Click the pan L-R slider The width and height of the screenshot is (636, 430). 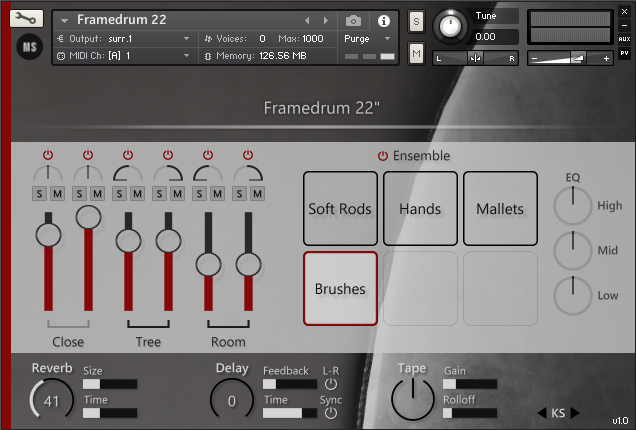tap(475, 58)
